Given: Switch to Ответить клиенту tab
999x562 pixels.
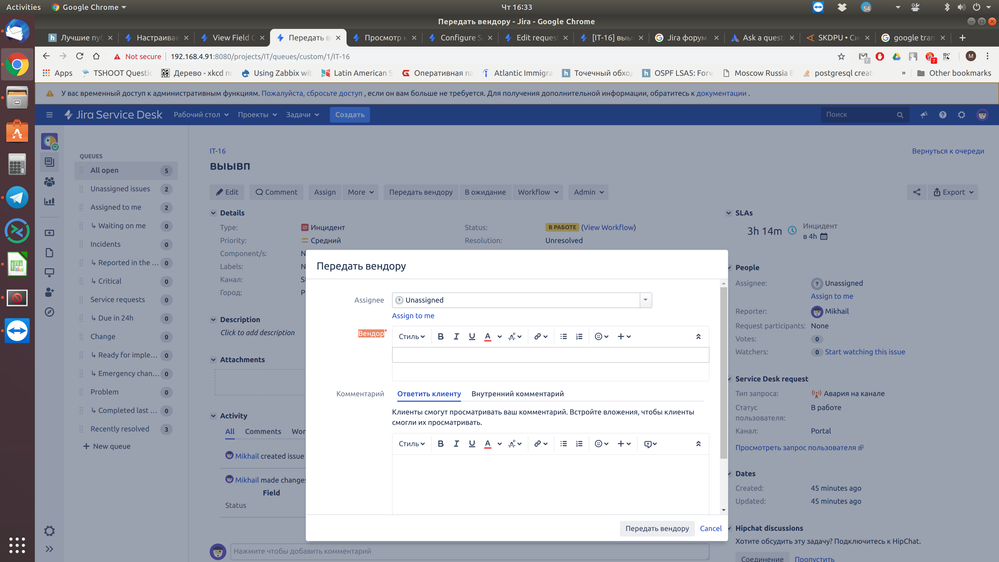Looking at the screenshot, I should pos(429,394).
